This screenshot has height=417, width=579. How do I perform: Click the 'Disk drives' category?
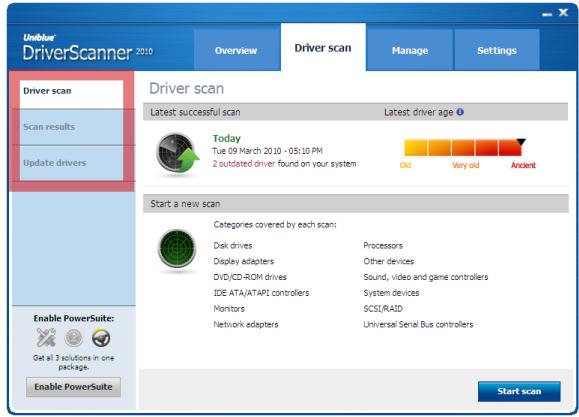click(233, 246)
